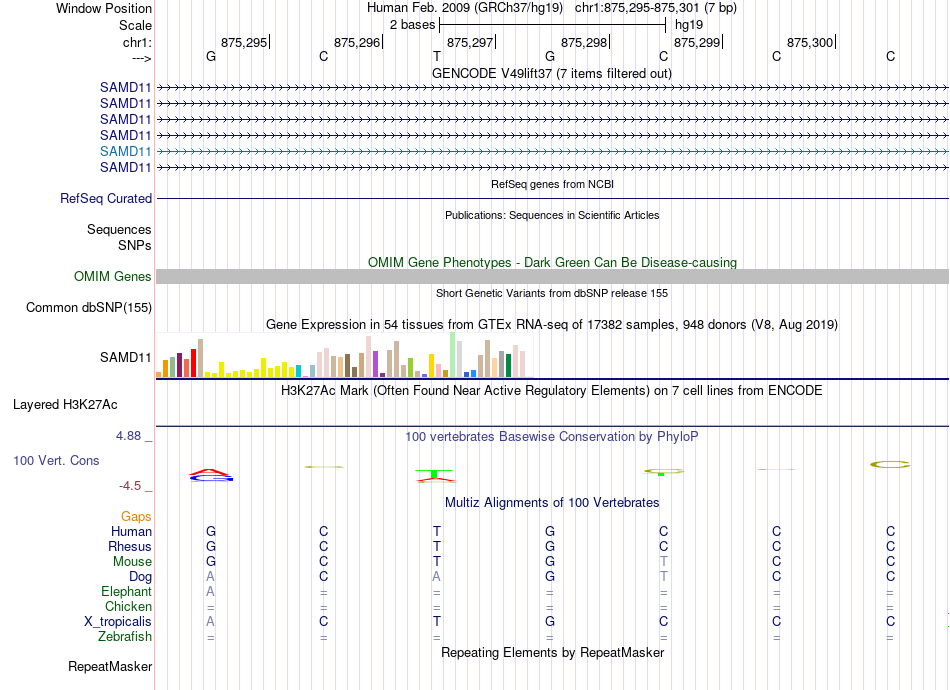
Task: Click the 875,299 coordinate tick label
Action: 697,42
